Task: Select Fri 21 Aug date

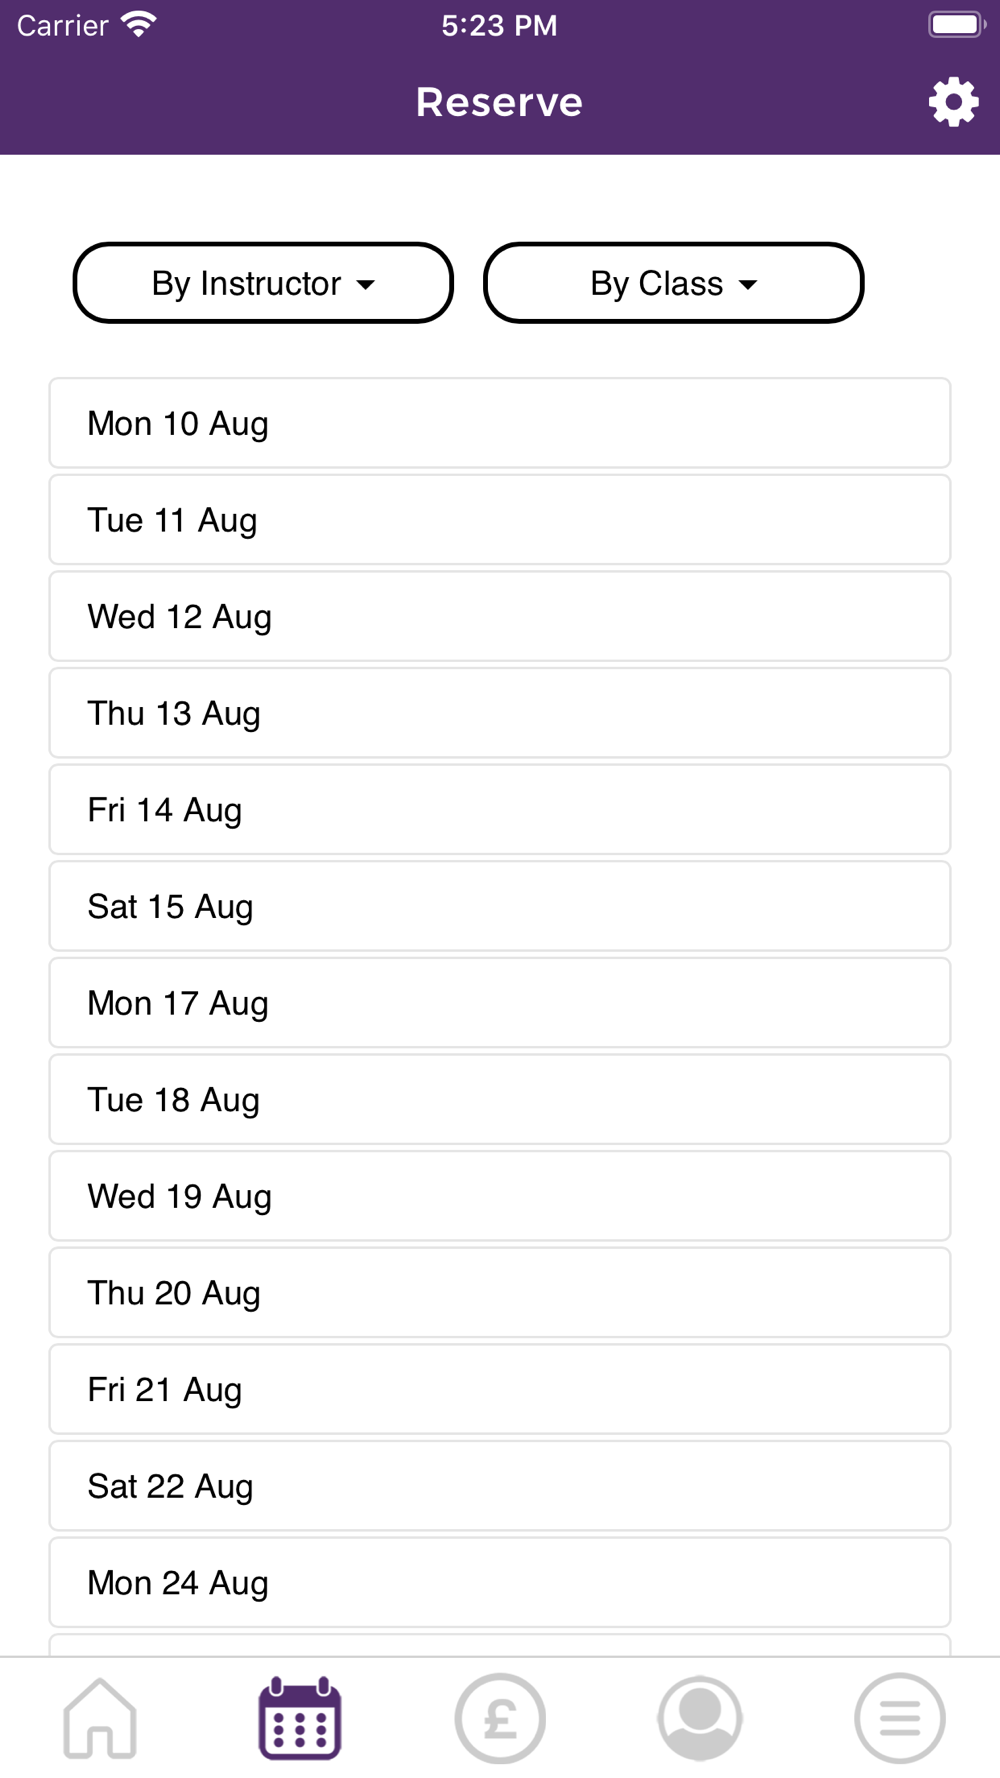Action: (500, 1390)
